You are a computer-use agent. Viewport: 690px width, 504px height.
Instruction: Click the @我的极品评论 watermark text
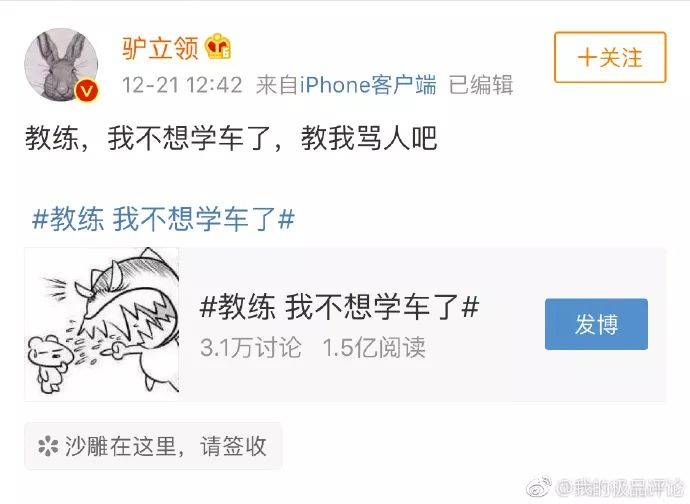tap(620, 488)
